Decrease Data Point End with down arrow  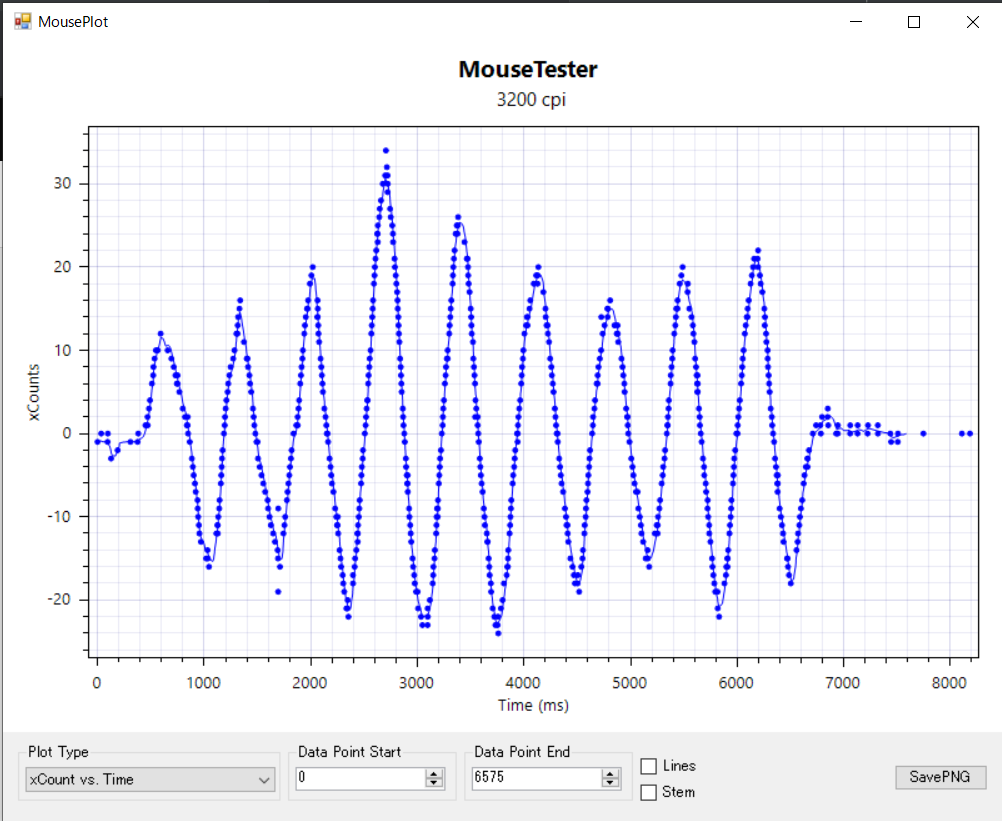610,783
